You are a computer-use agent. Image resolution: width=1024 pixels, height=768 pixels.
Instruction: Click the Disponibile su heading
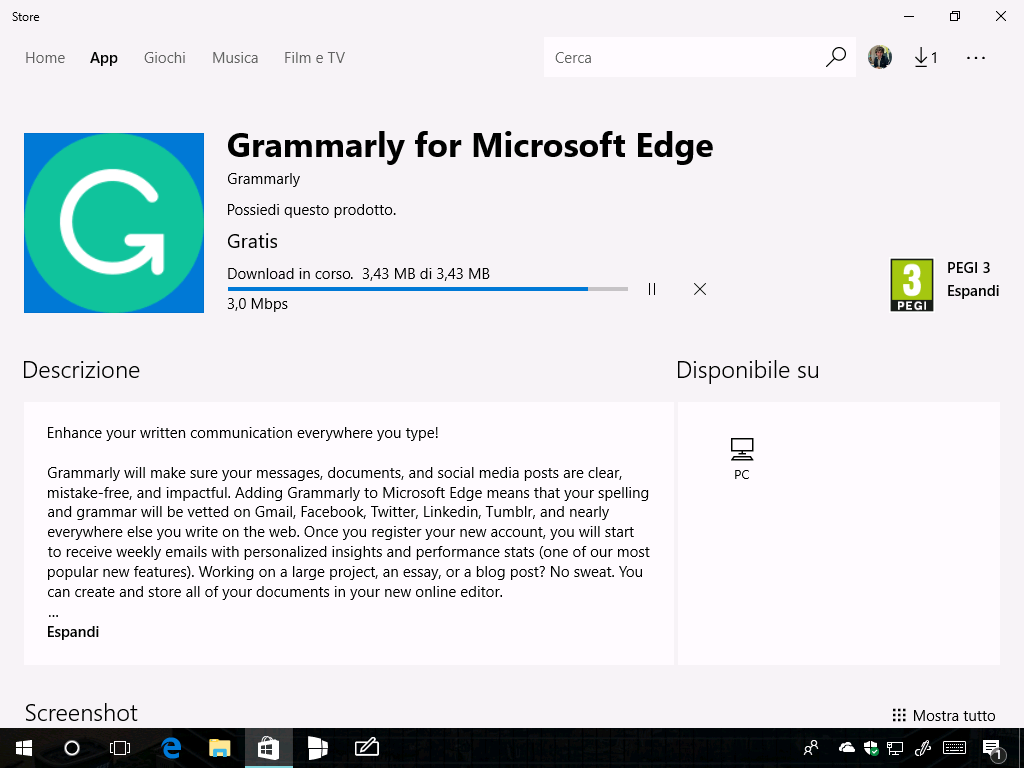click(x=747, y=370)
